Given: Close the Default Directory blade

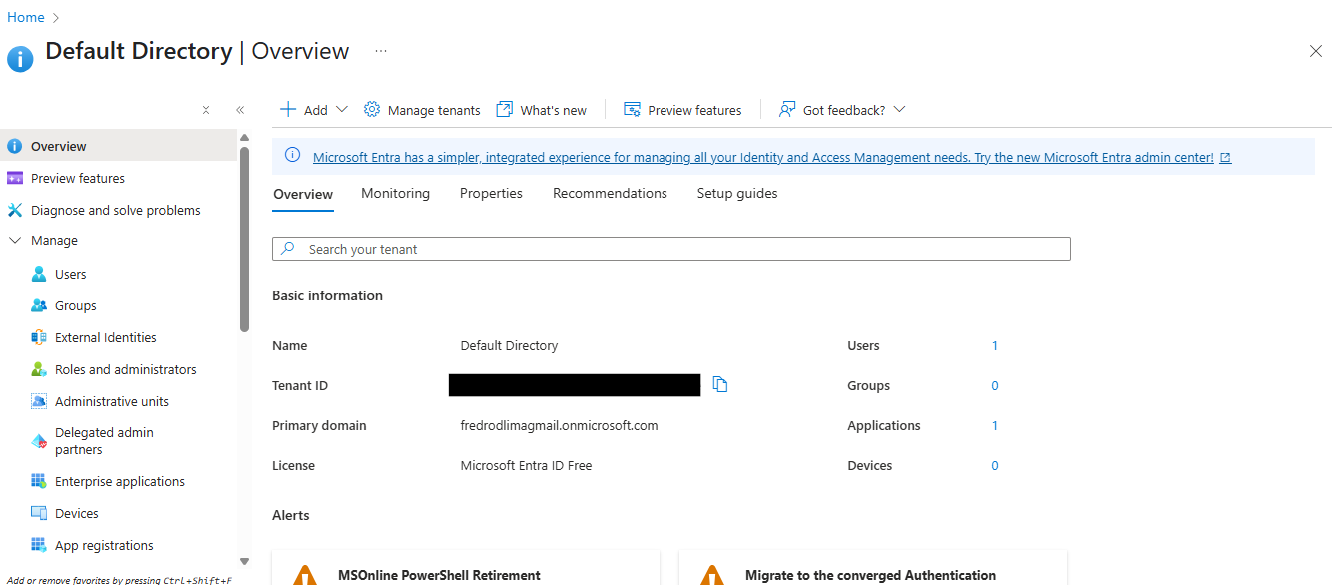Looking at the screenshot, I should 1316,51.
